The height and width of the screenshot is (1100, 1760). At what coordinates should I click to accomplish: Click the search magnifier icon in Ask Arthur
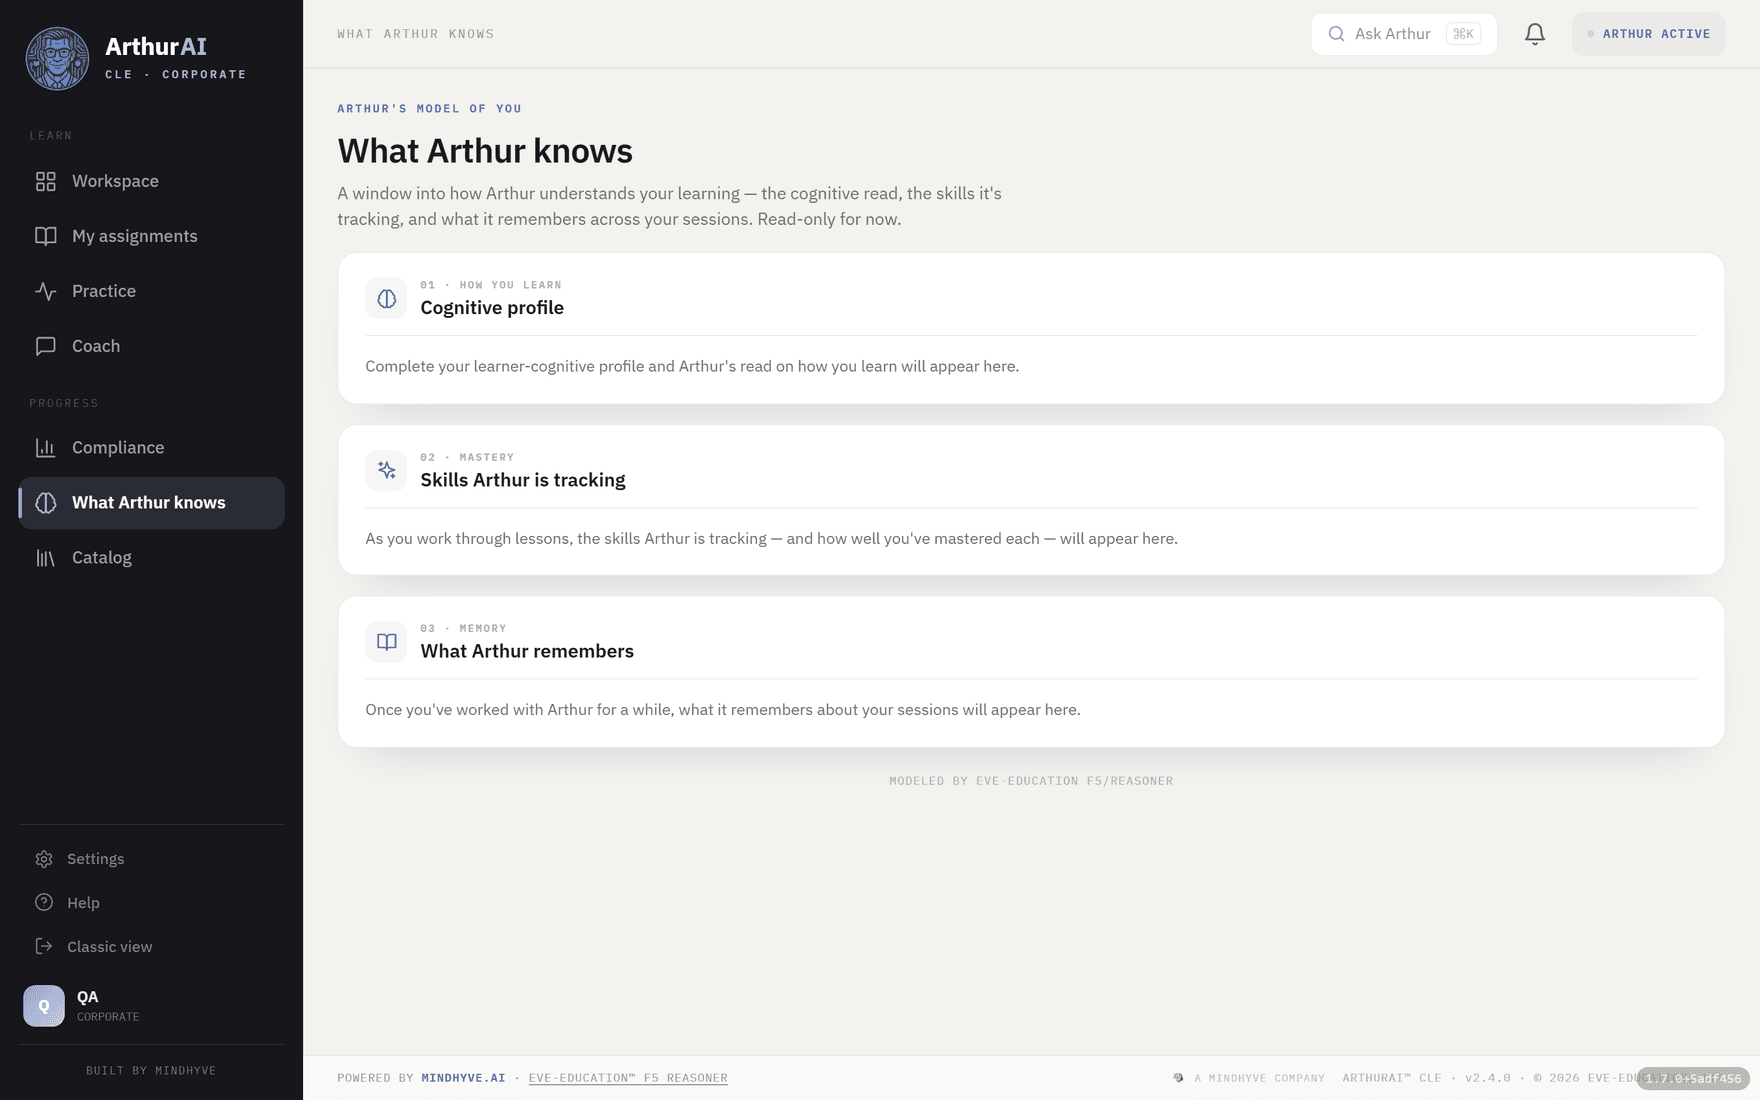[x=1336, y=34]
